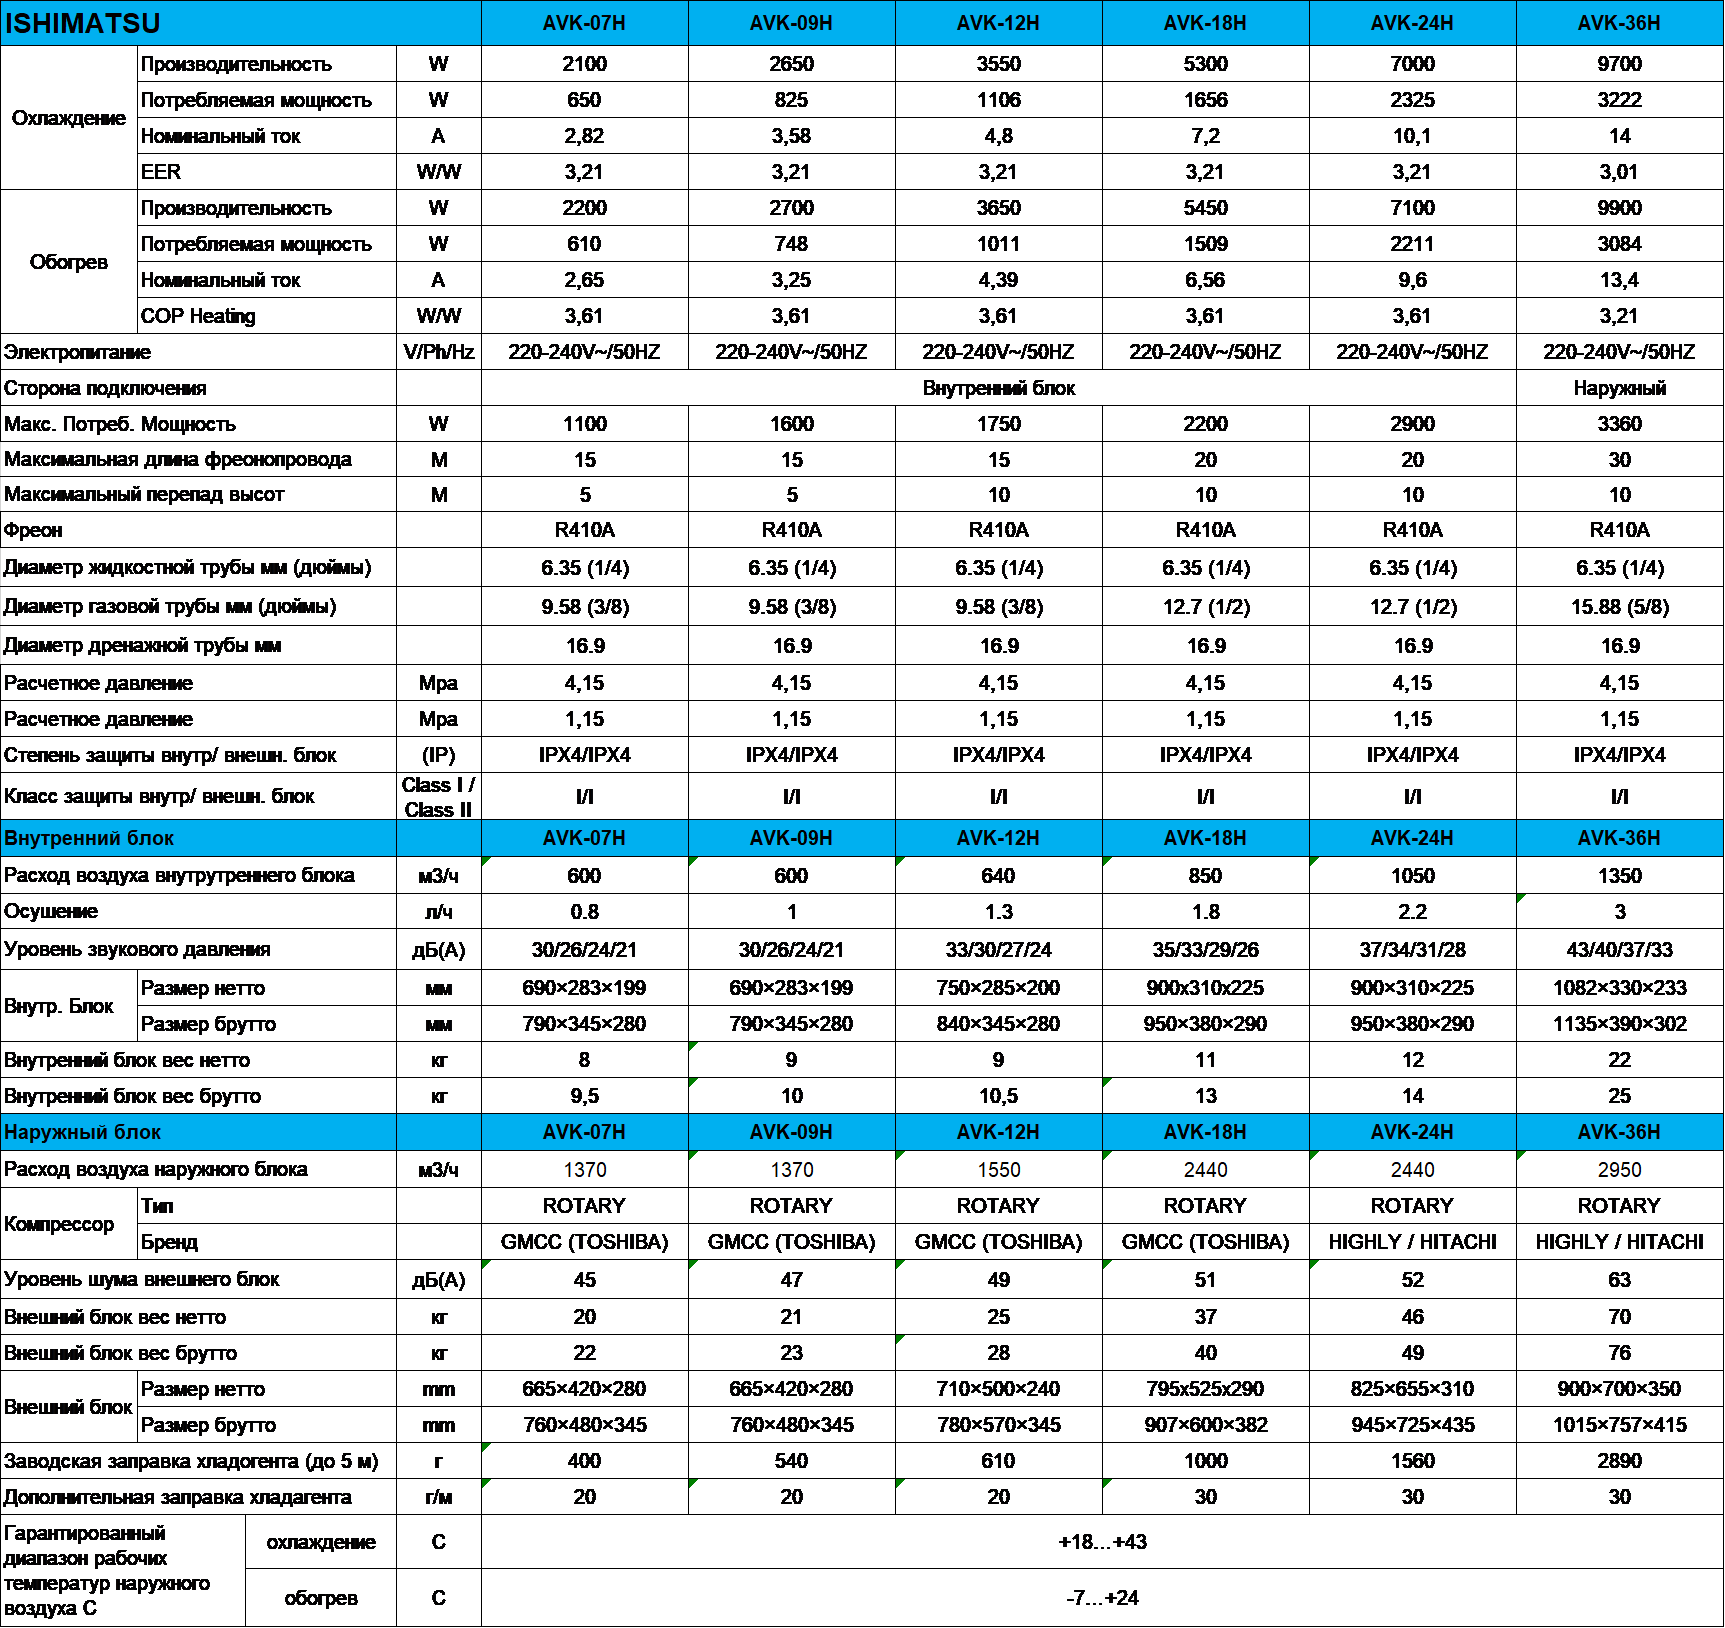Select the max power consumption 1750

click(x=998, y=424)
